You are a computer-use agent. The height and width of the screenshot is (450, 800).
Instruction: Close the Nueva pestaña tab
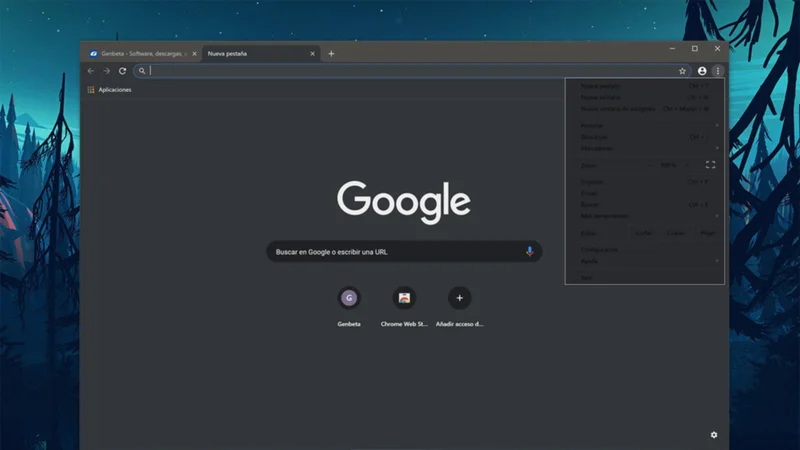click(312, 54)
